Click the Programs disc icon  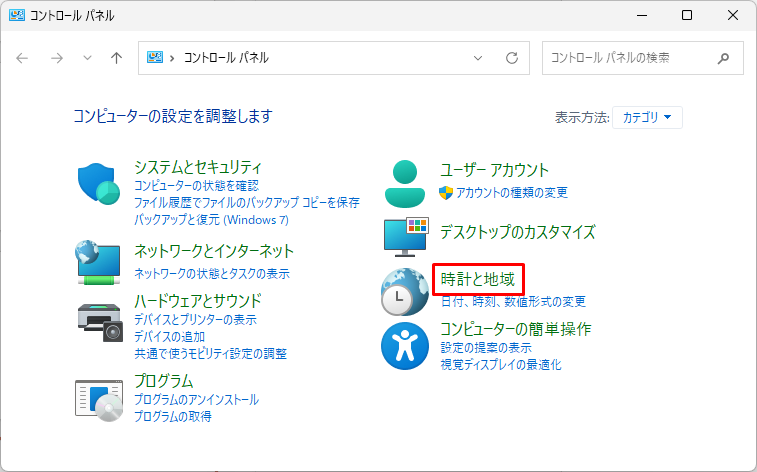click(98, 398)
